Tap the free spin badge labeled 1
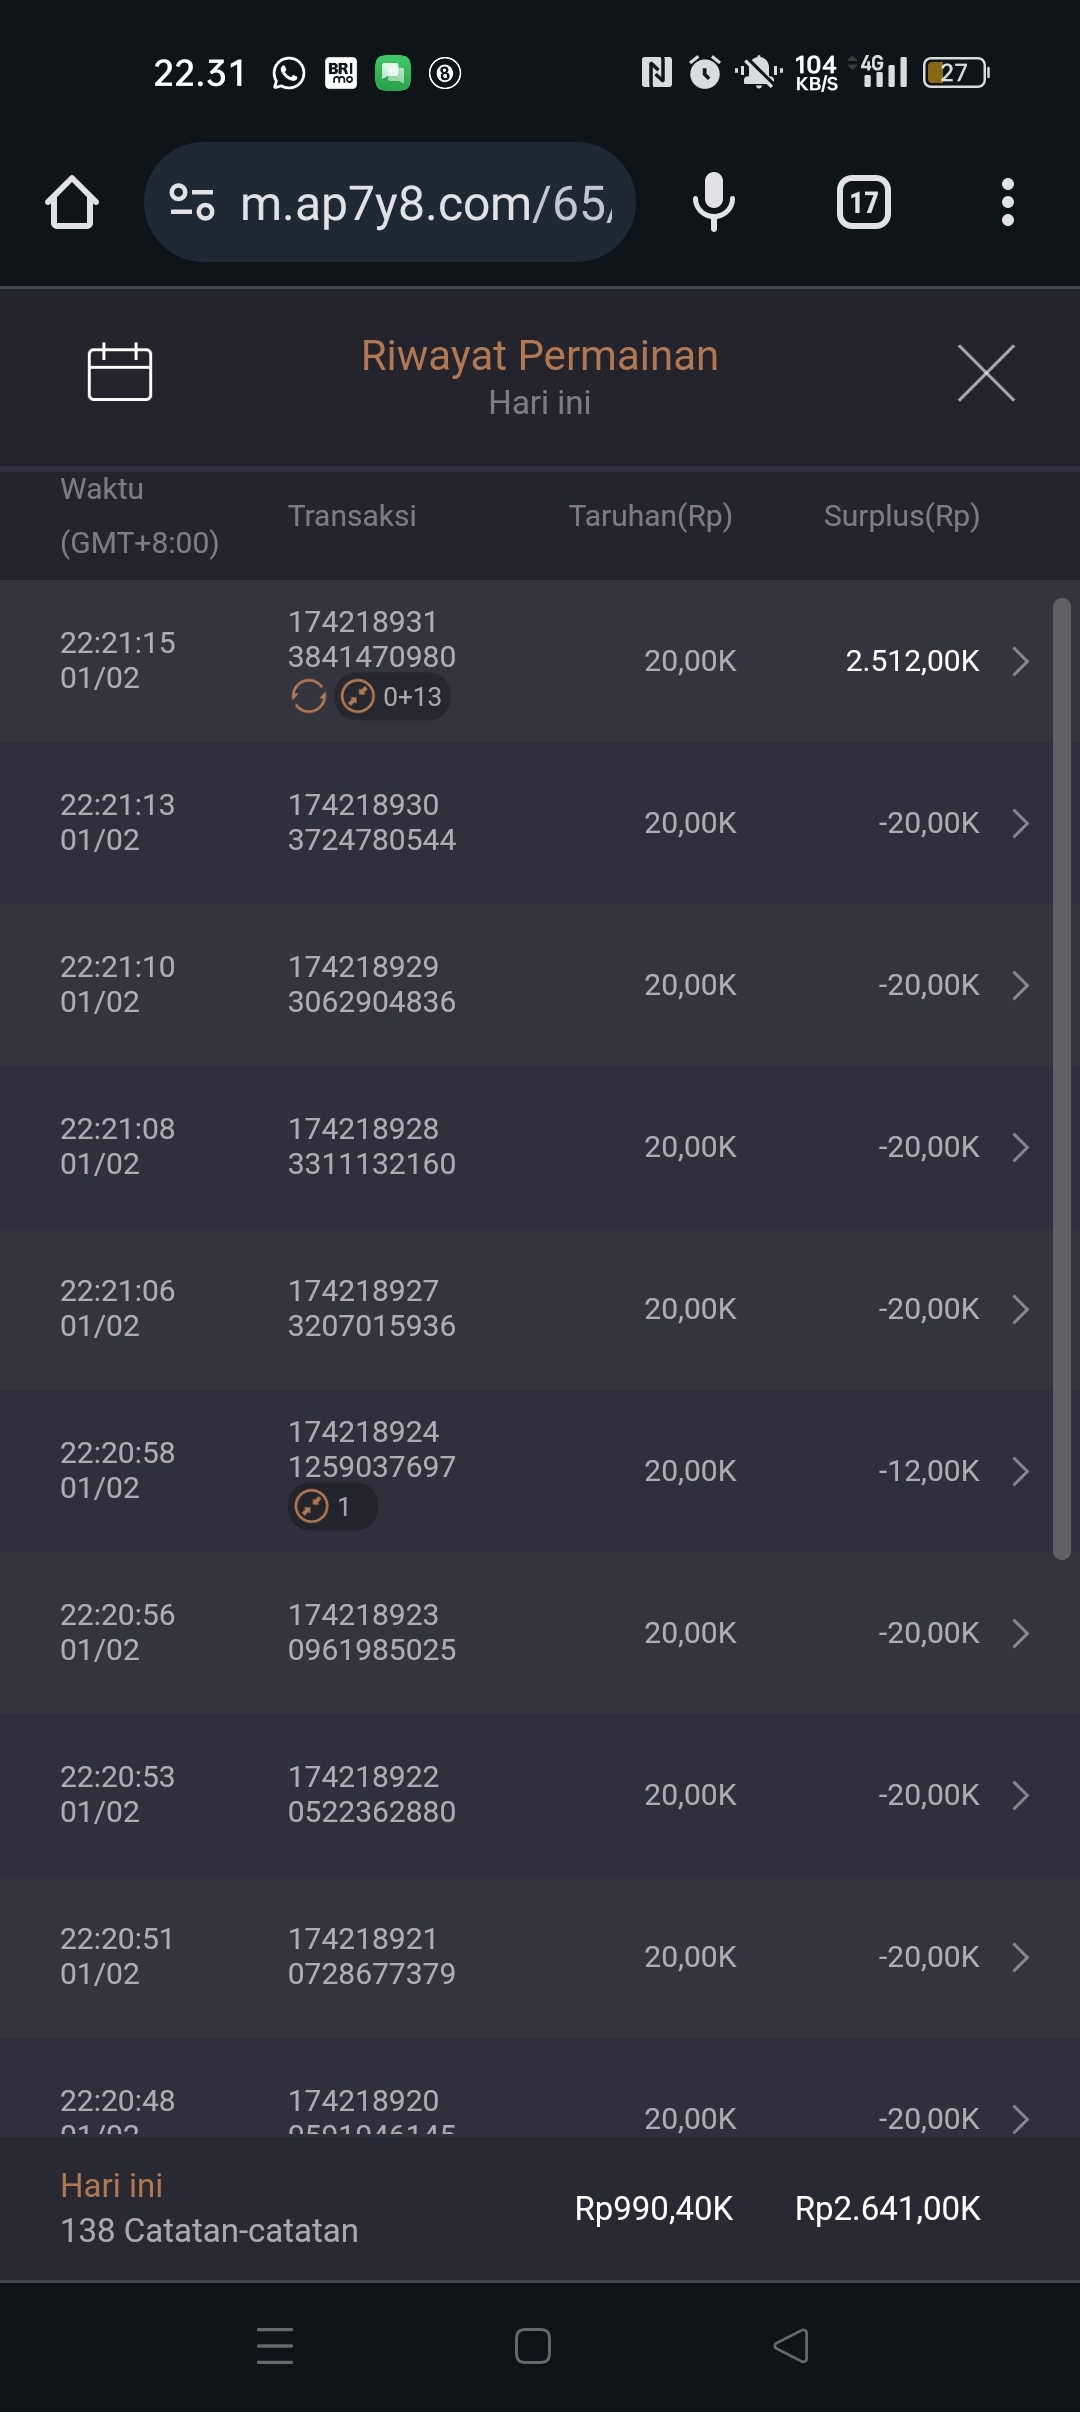This screenshot has width=1080, height=2412. click(332, 1506)
